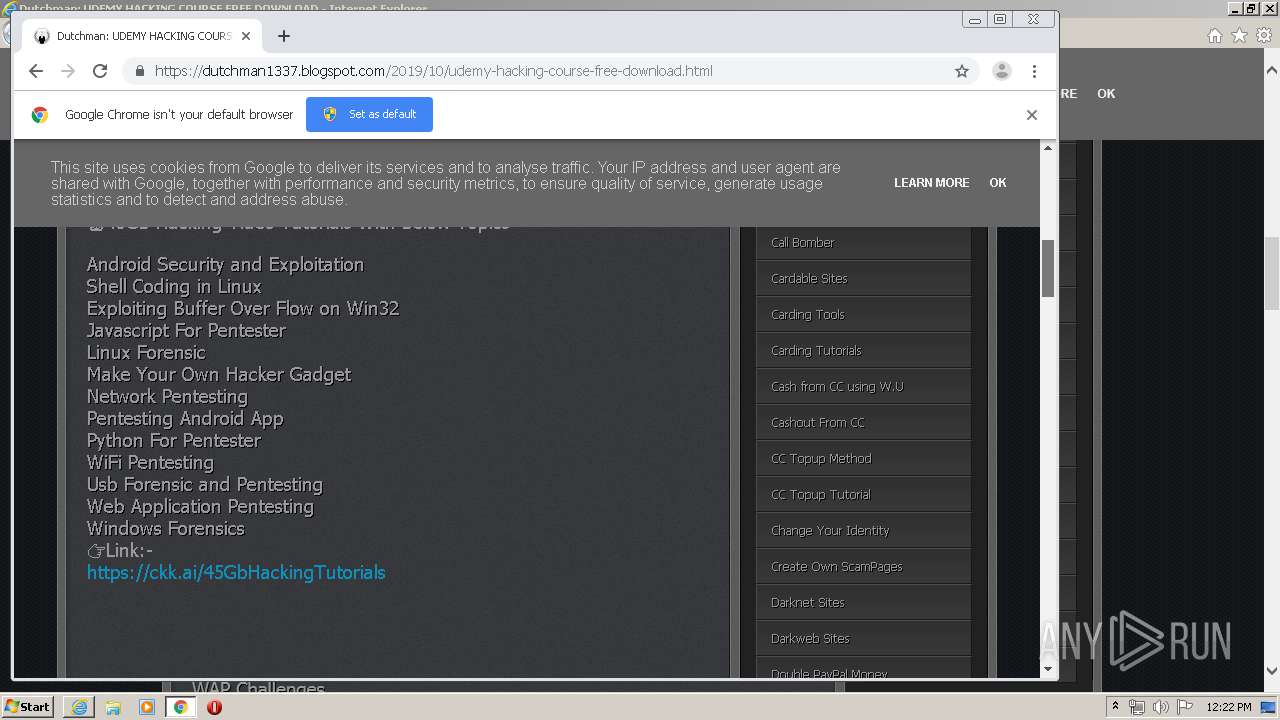The width and height of the screenshot is (1280, 720).
Task: Switch to Chrome taskbar icon
Action: (x=180, y=707)
